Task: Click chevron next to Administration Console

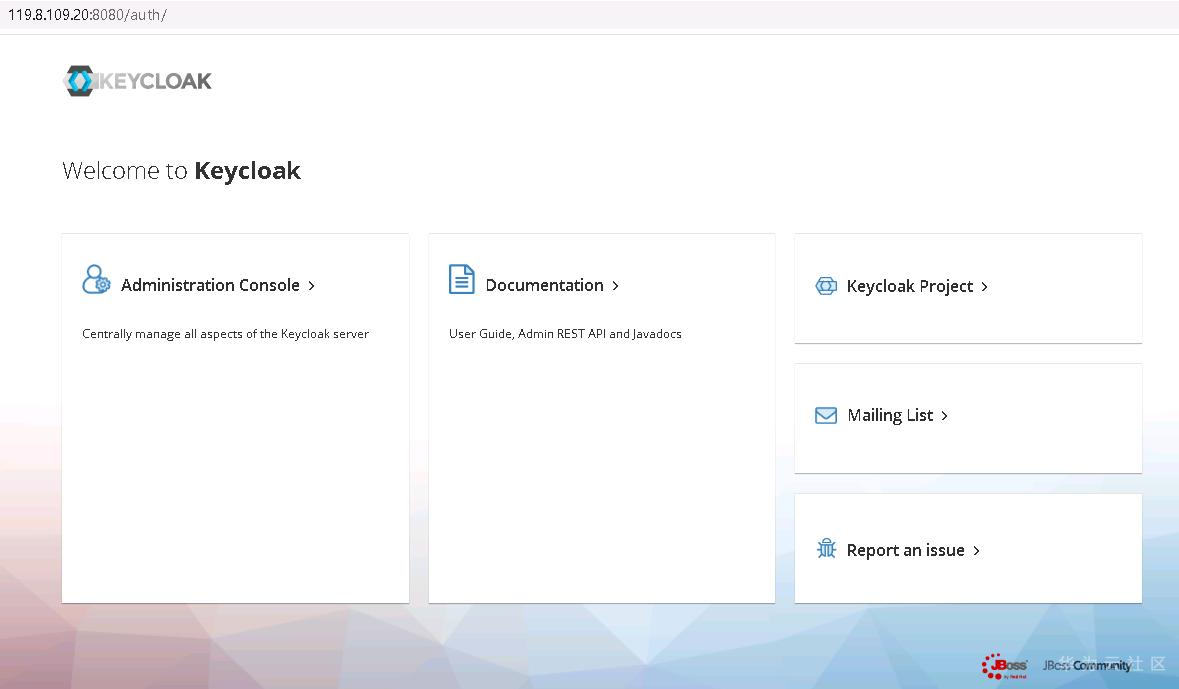Action: pos(311,286)
